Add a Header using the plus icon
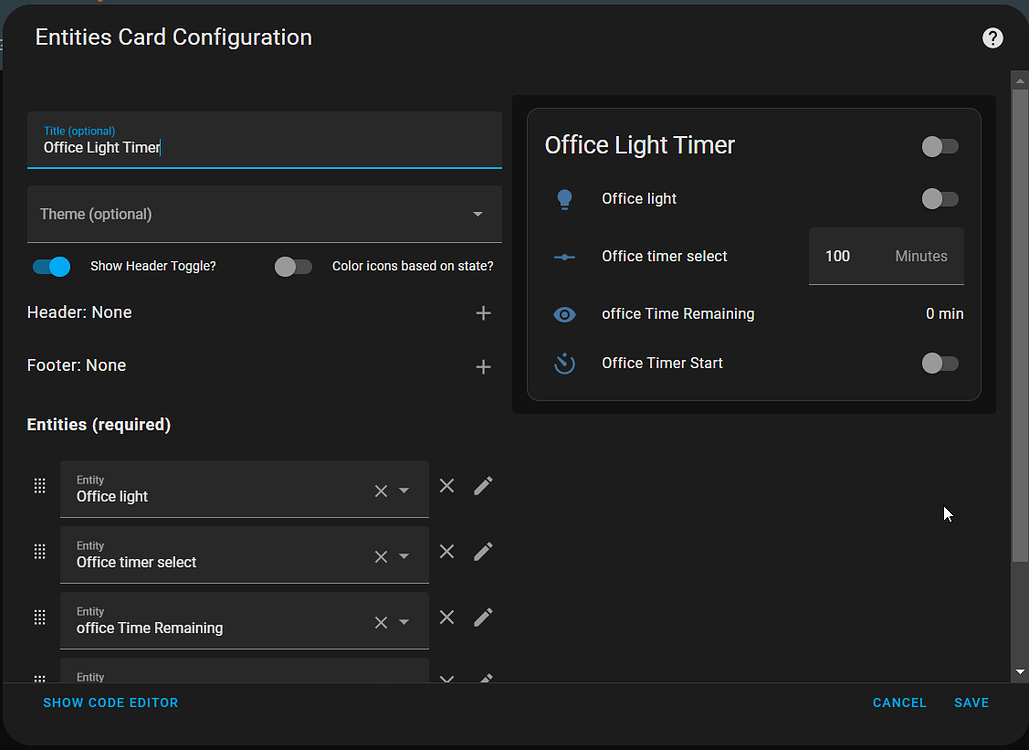The width and height of the screenshot is (1029, 750). 483,312
